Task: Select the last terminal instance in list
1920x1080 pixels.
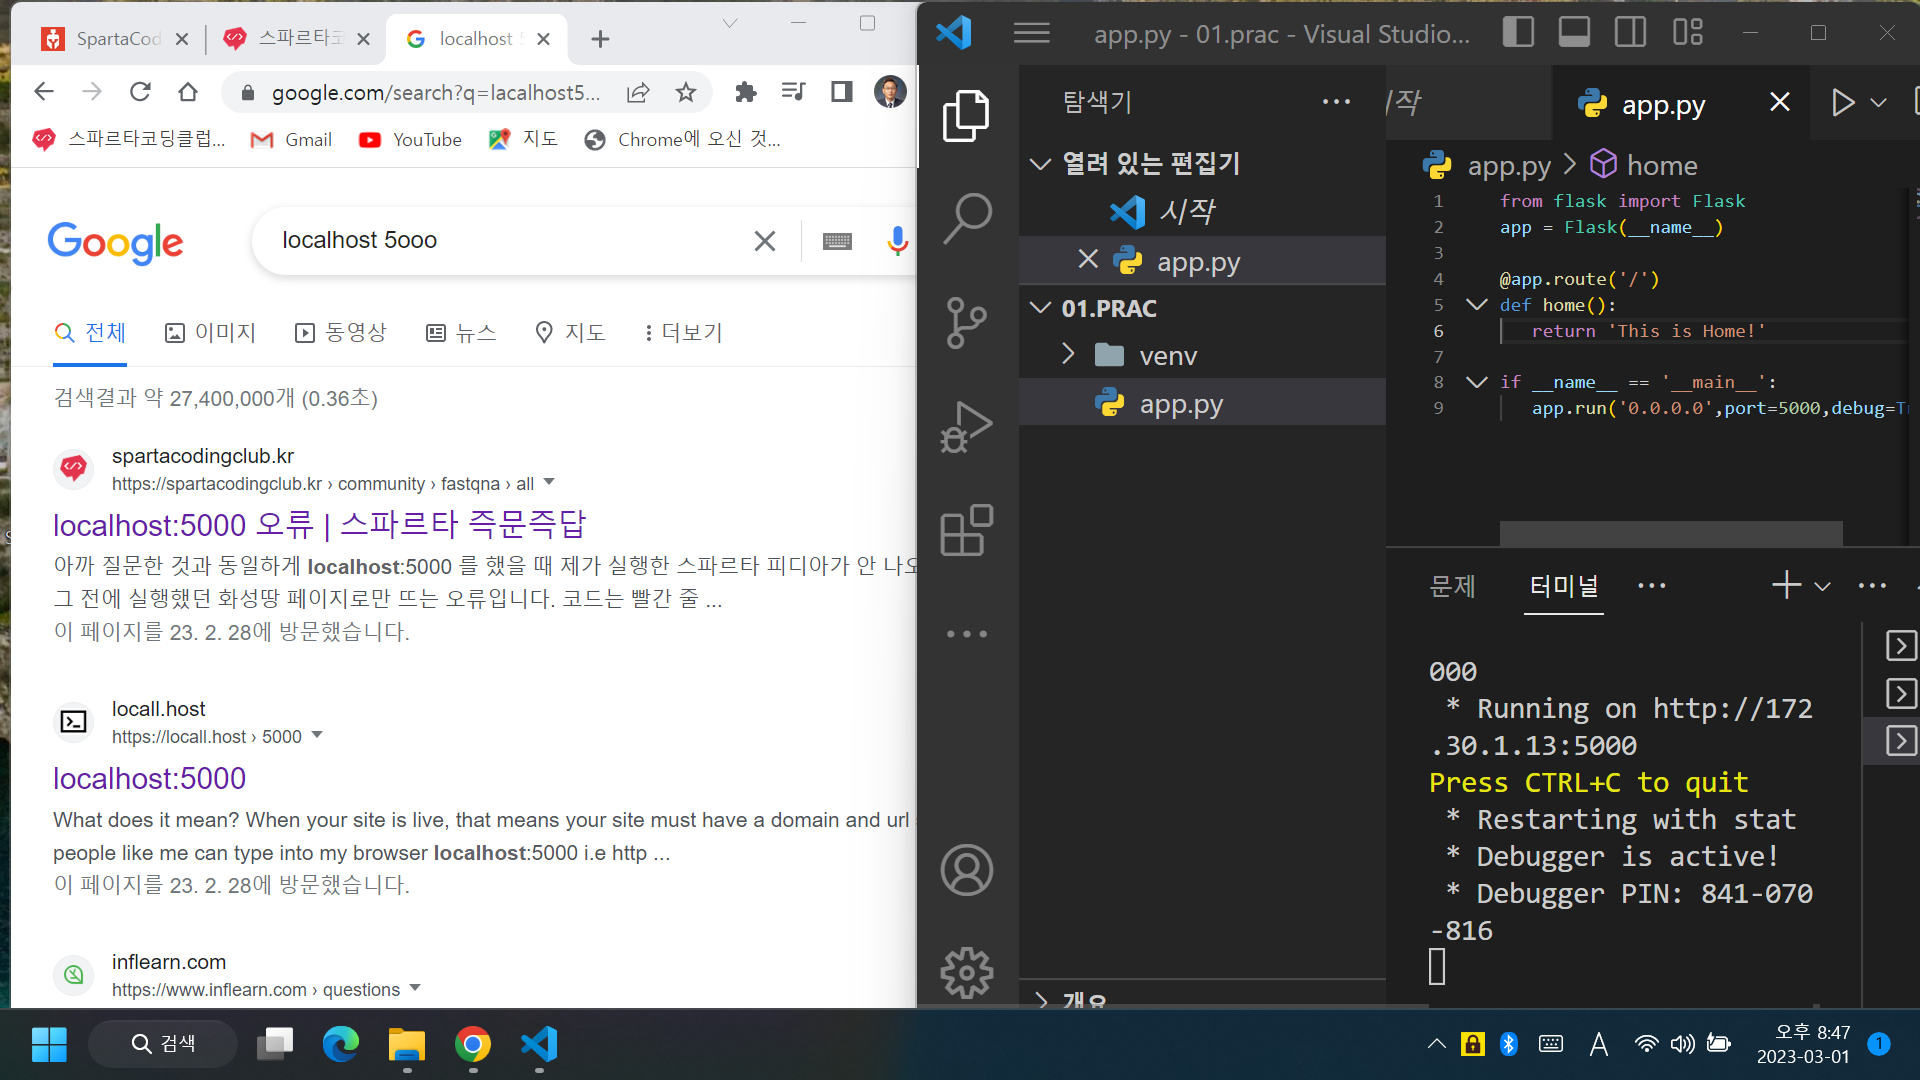Action: pos(1901,741)
